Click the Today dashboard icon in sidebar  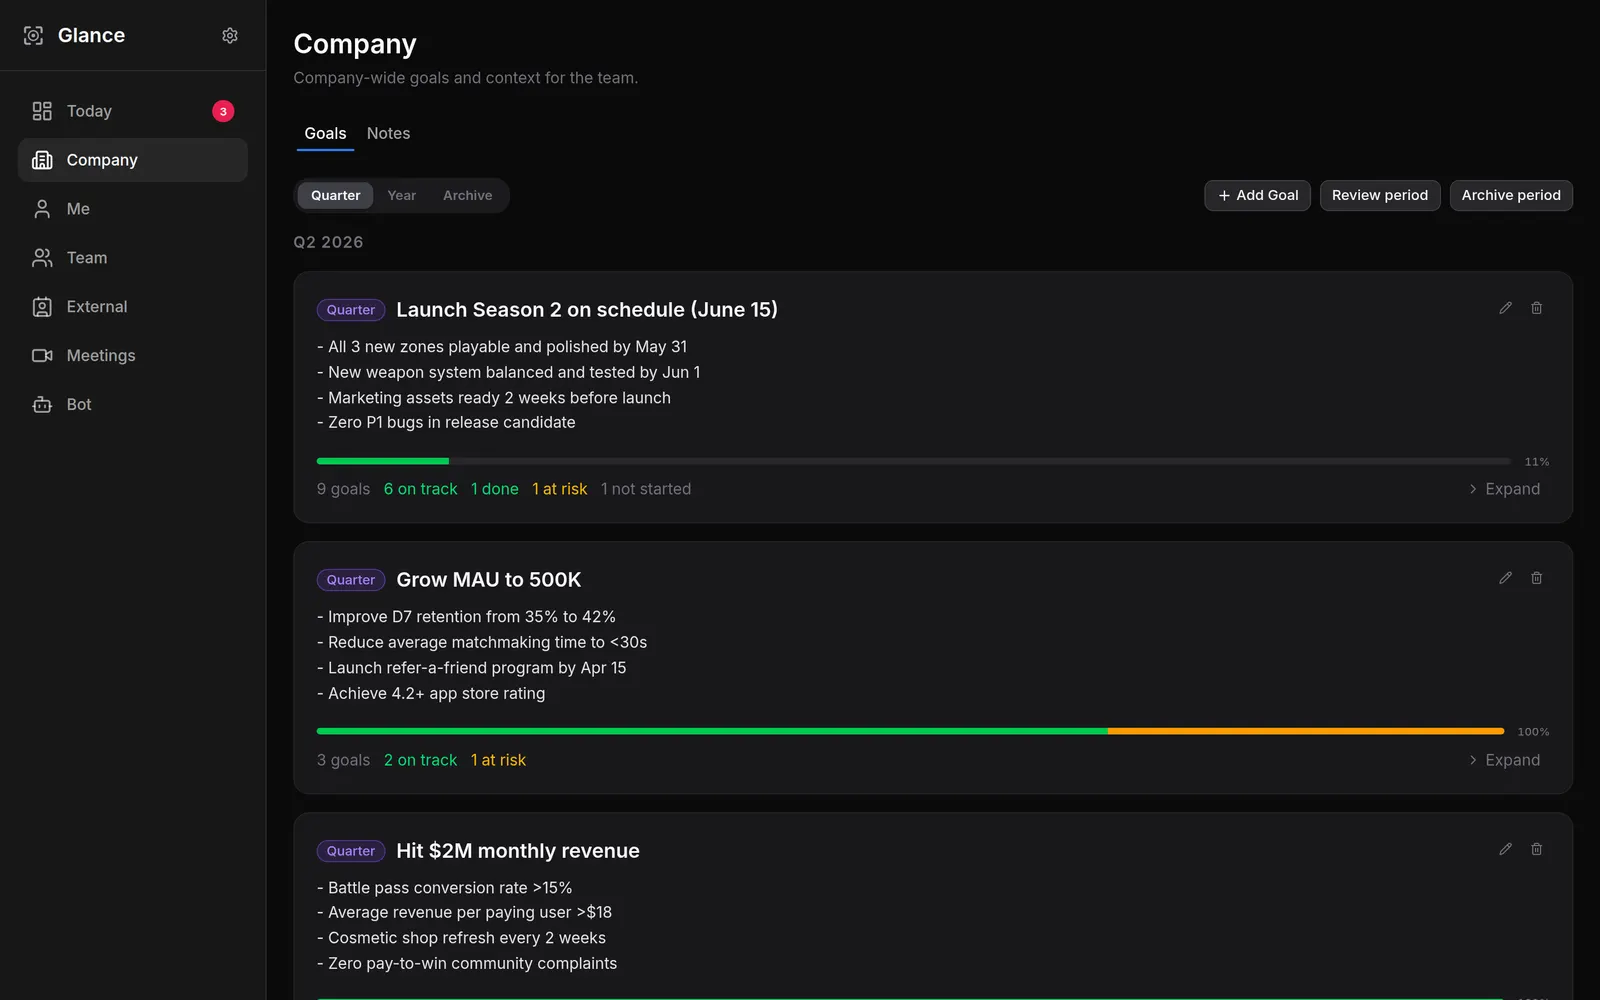(x=42, y=111)
